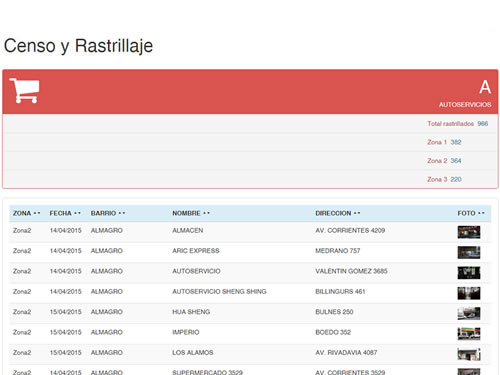This screenshot has height=375, width=500.
Task: Open Zona 1 count 382
Action: click(456, 142)
